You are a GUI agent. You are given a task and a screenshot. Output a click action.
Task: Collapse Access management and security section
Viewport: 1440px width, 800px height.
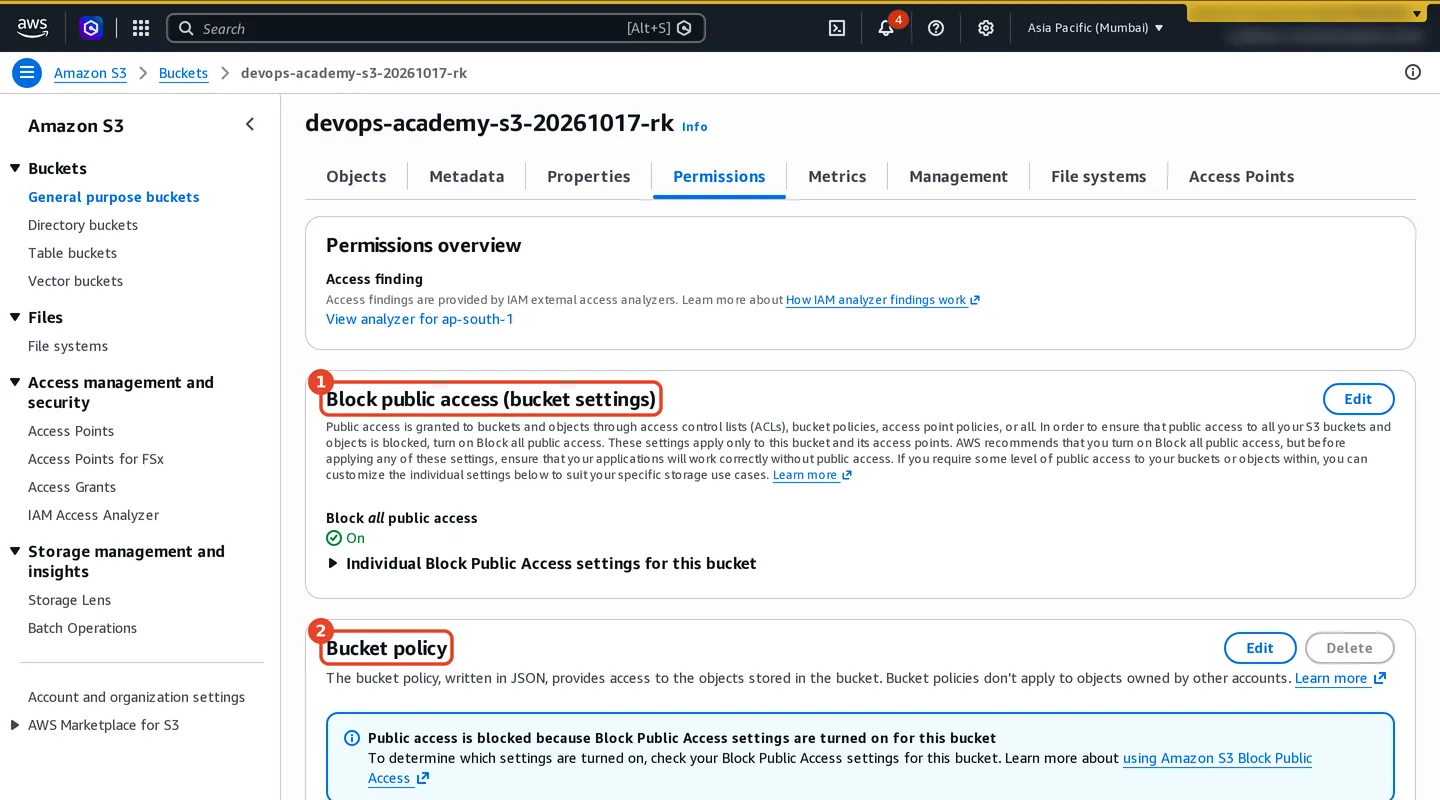pyautogui.click(x=15, y=382)
